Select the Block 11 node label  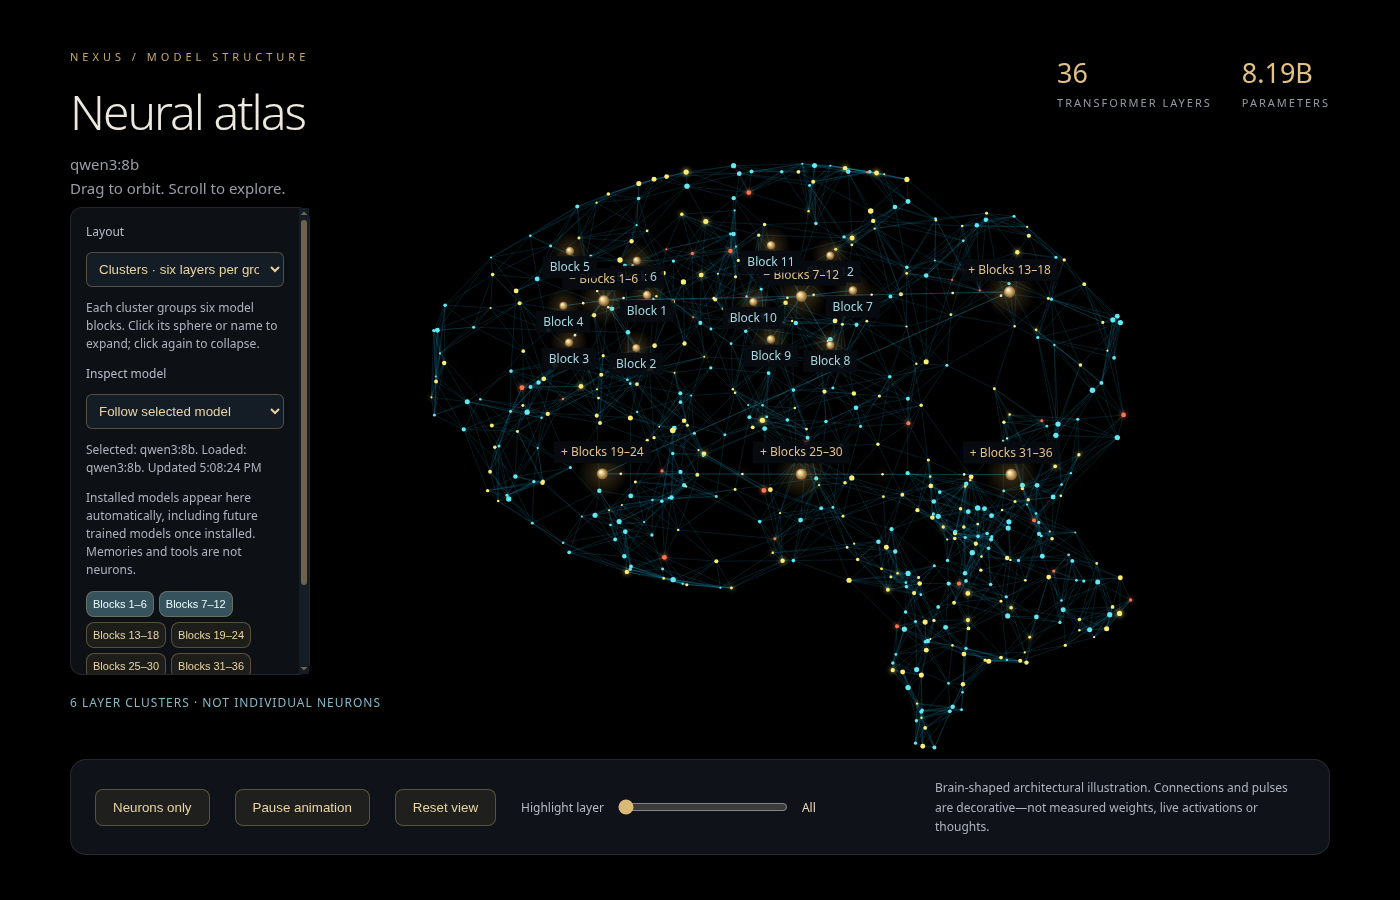[x=770, y=262]
